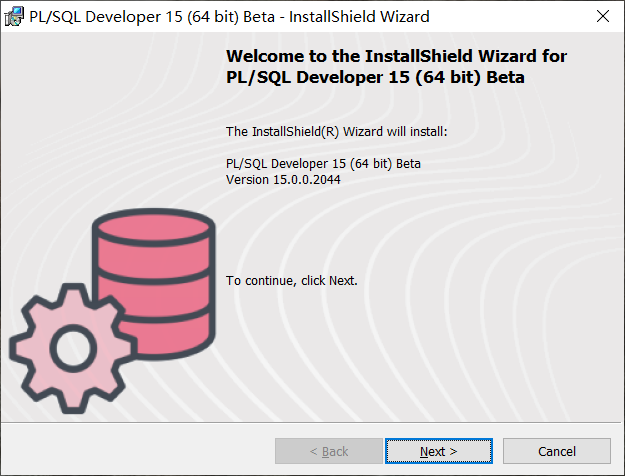Click the installer icon in the title bar
The height and width of the screenshot is (476, 625).
(14, 17)
